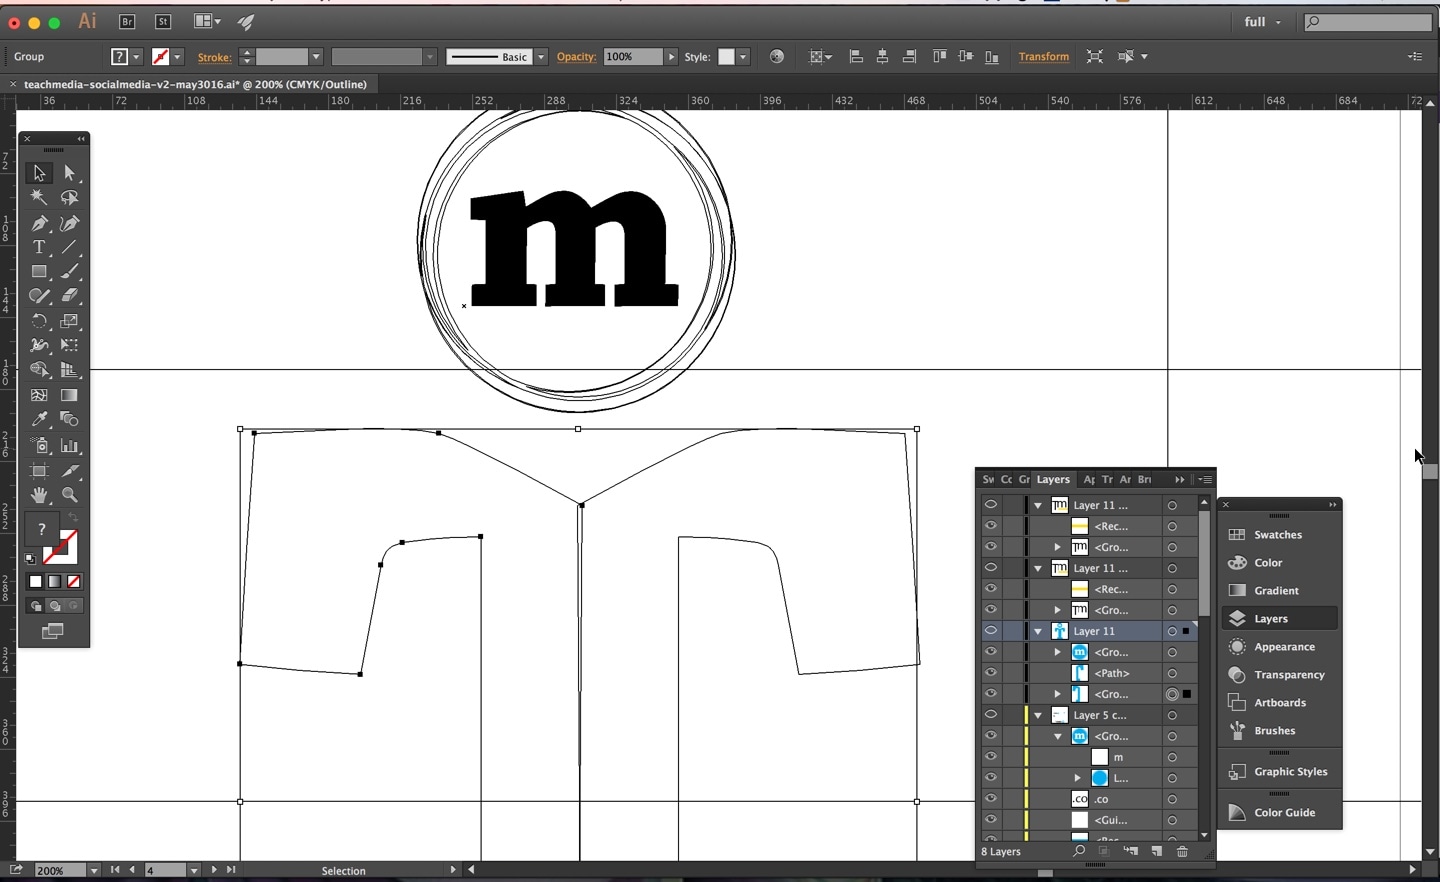Image resolution: width=1440 pixels, height=882 pixels.
Task: Select the Zoom magnifier tool
Action: pos(70,495)
